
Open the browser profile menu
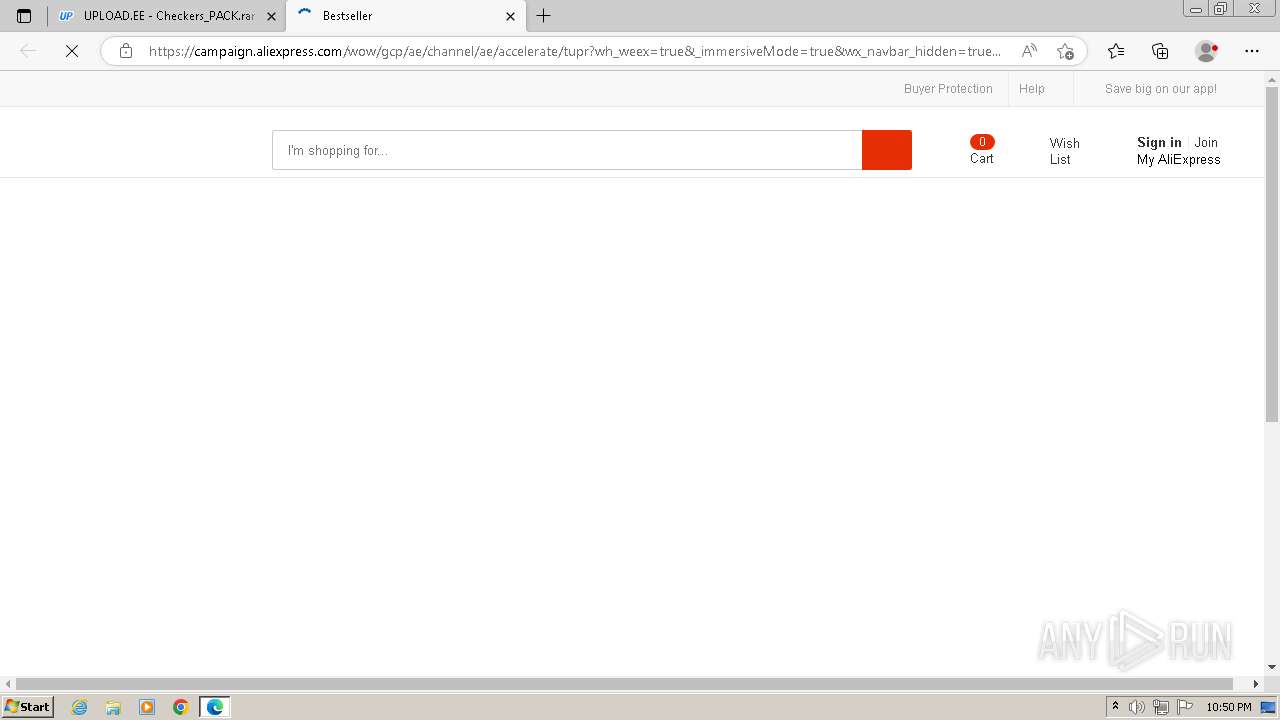pyautogui.click(x=1207, y=51)
